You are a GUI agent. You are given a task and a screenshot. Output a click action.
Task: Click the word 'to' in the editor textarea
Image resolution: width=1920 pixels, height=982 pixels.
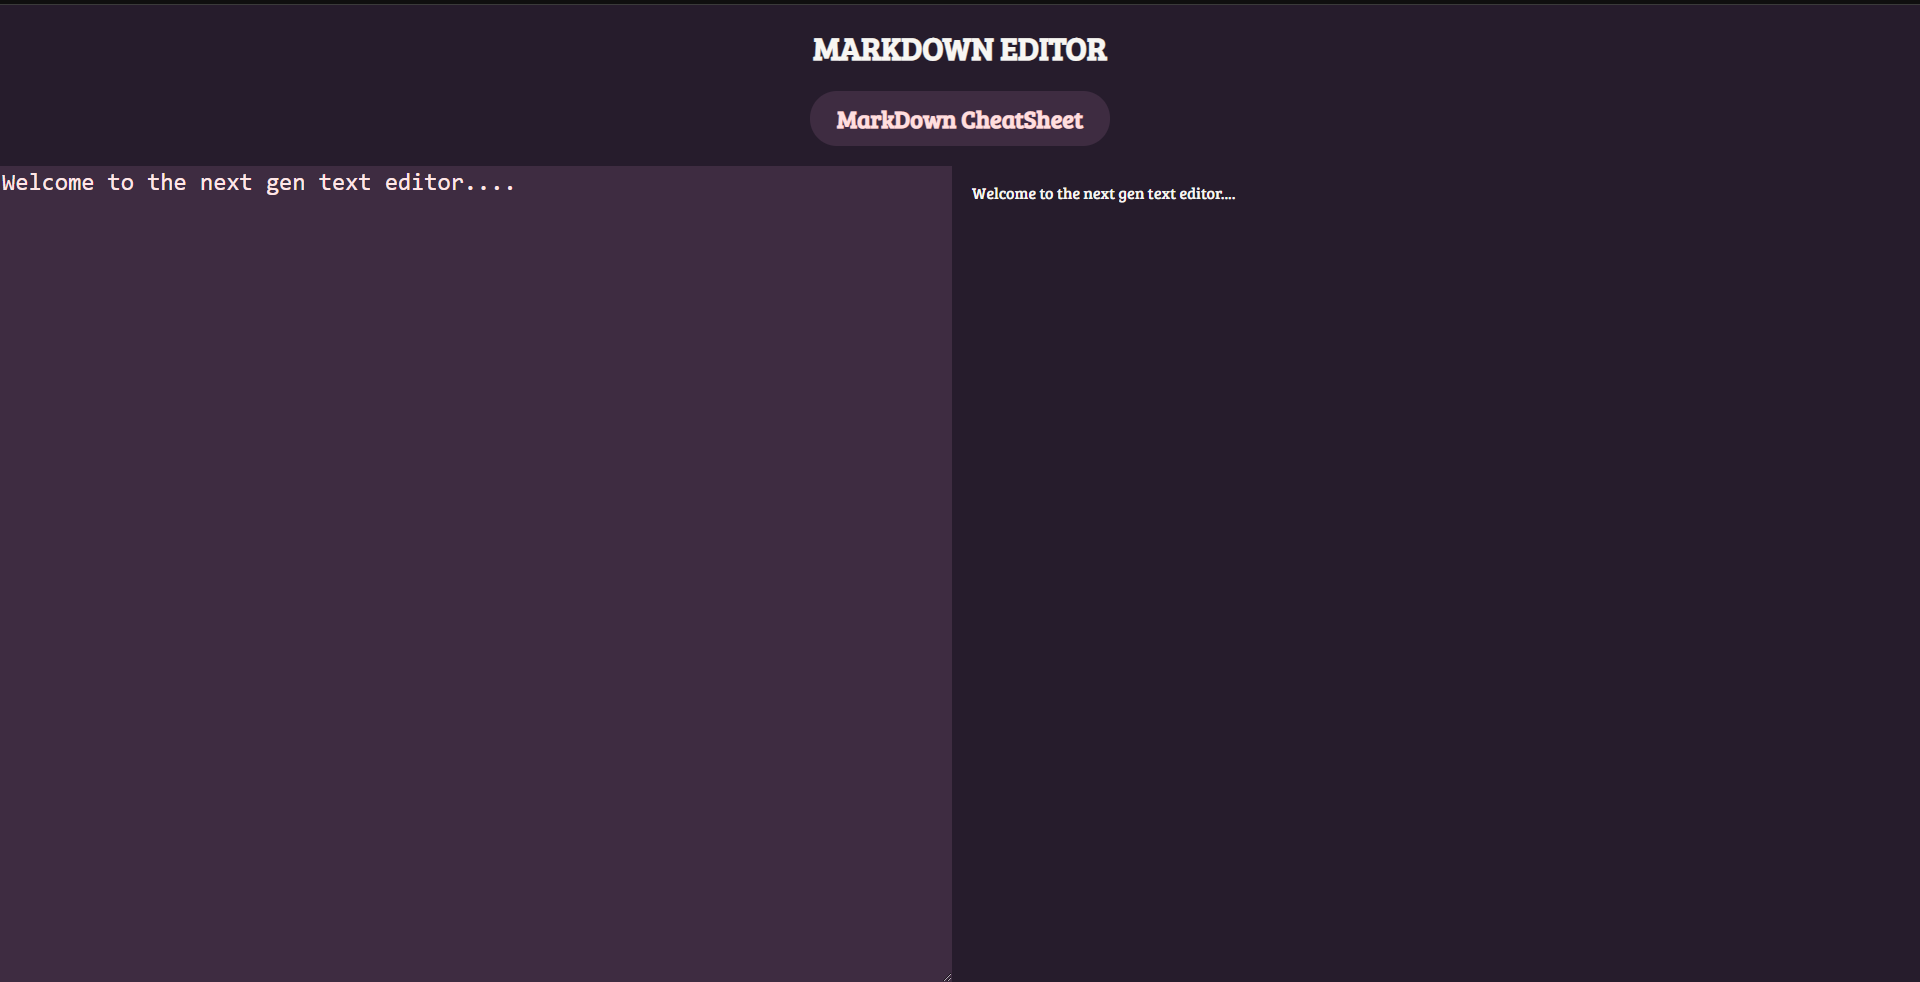[x=121, y=183]
